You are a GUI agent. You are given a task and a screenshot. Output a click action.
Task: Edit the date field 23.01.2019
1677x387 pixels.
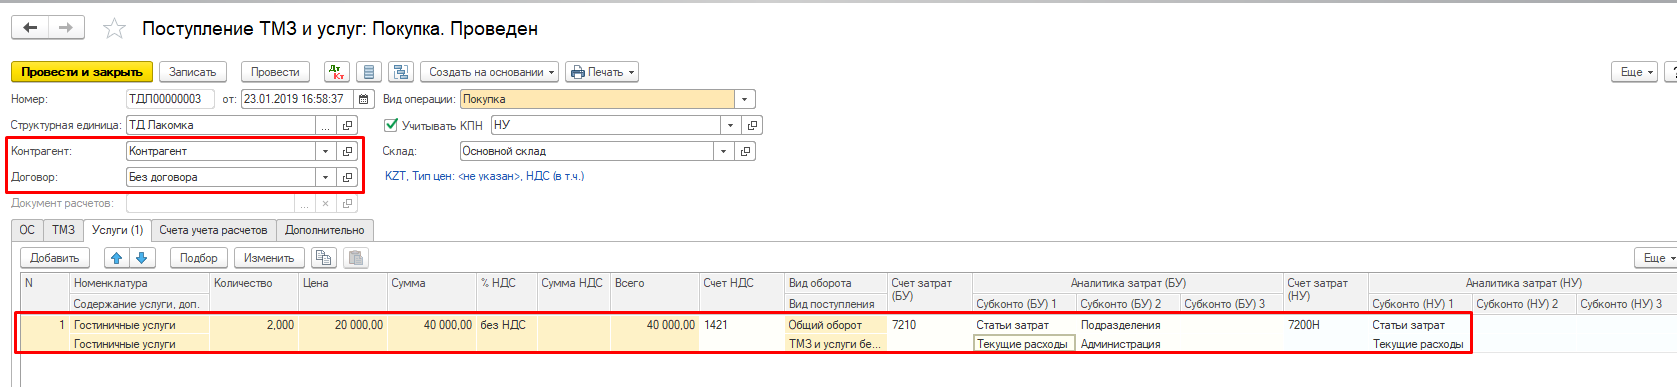tap(298, 99)
